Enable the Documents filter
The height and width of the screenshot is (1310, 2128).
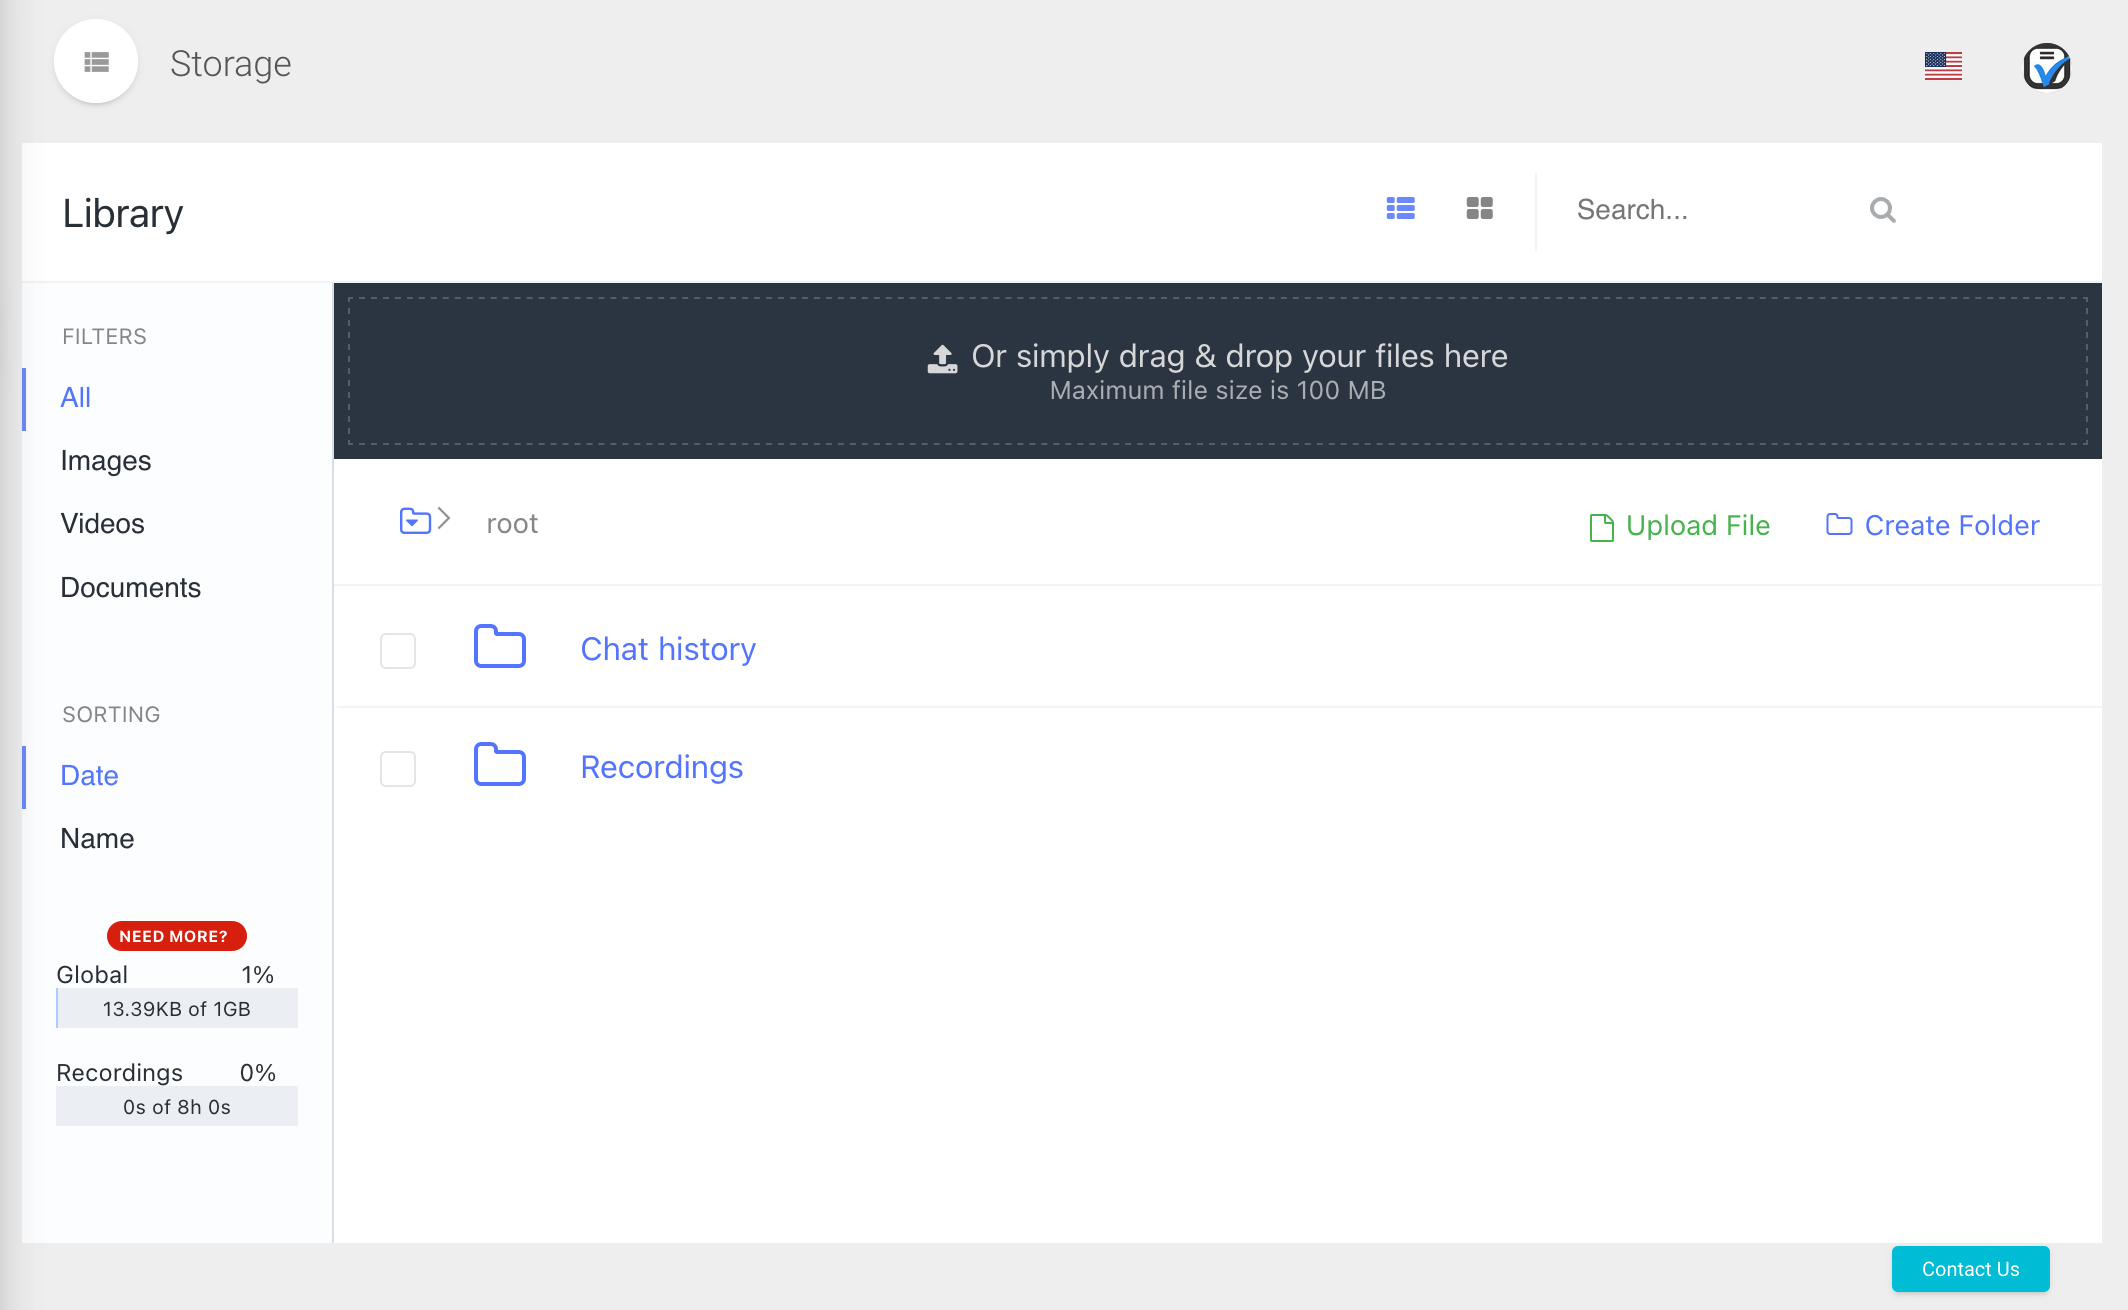130,587
